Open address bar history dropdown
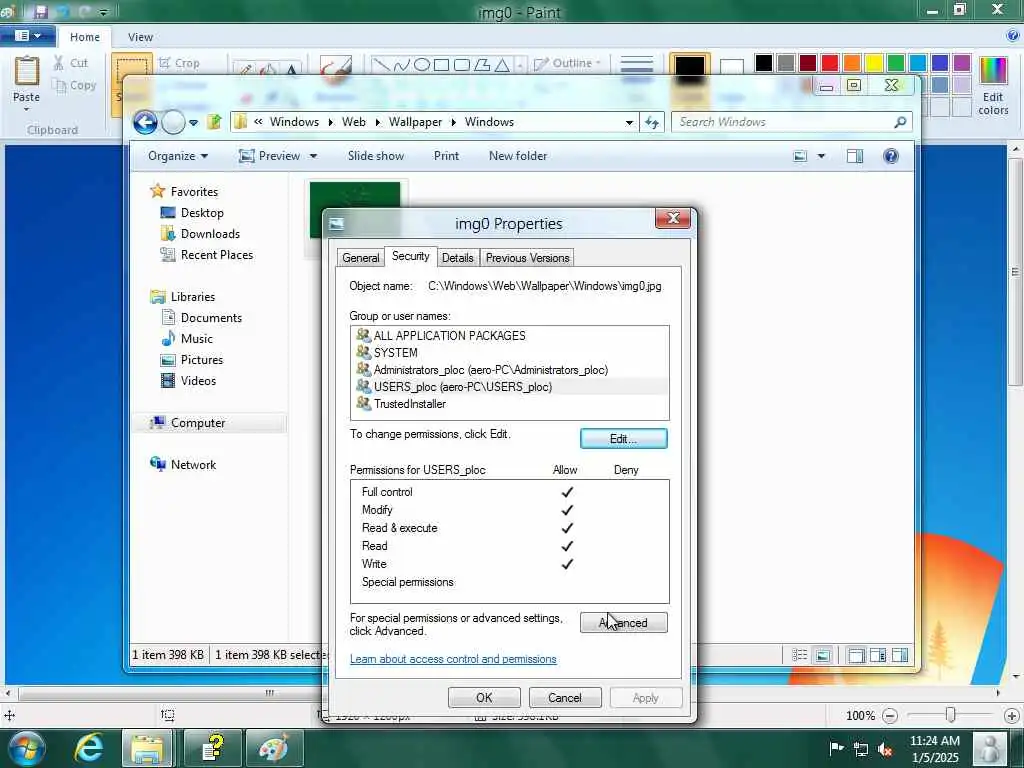This screenshot has height=768, width=1024. point(629,122)
